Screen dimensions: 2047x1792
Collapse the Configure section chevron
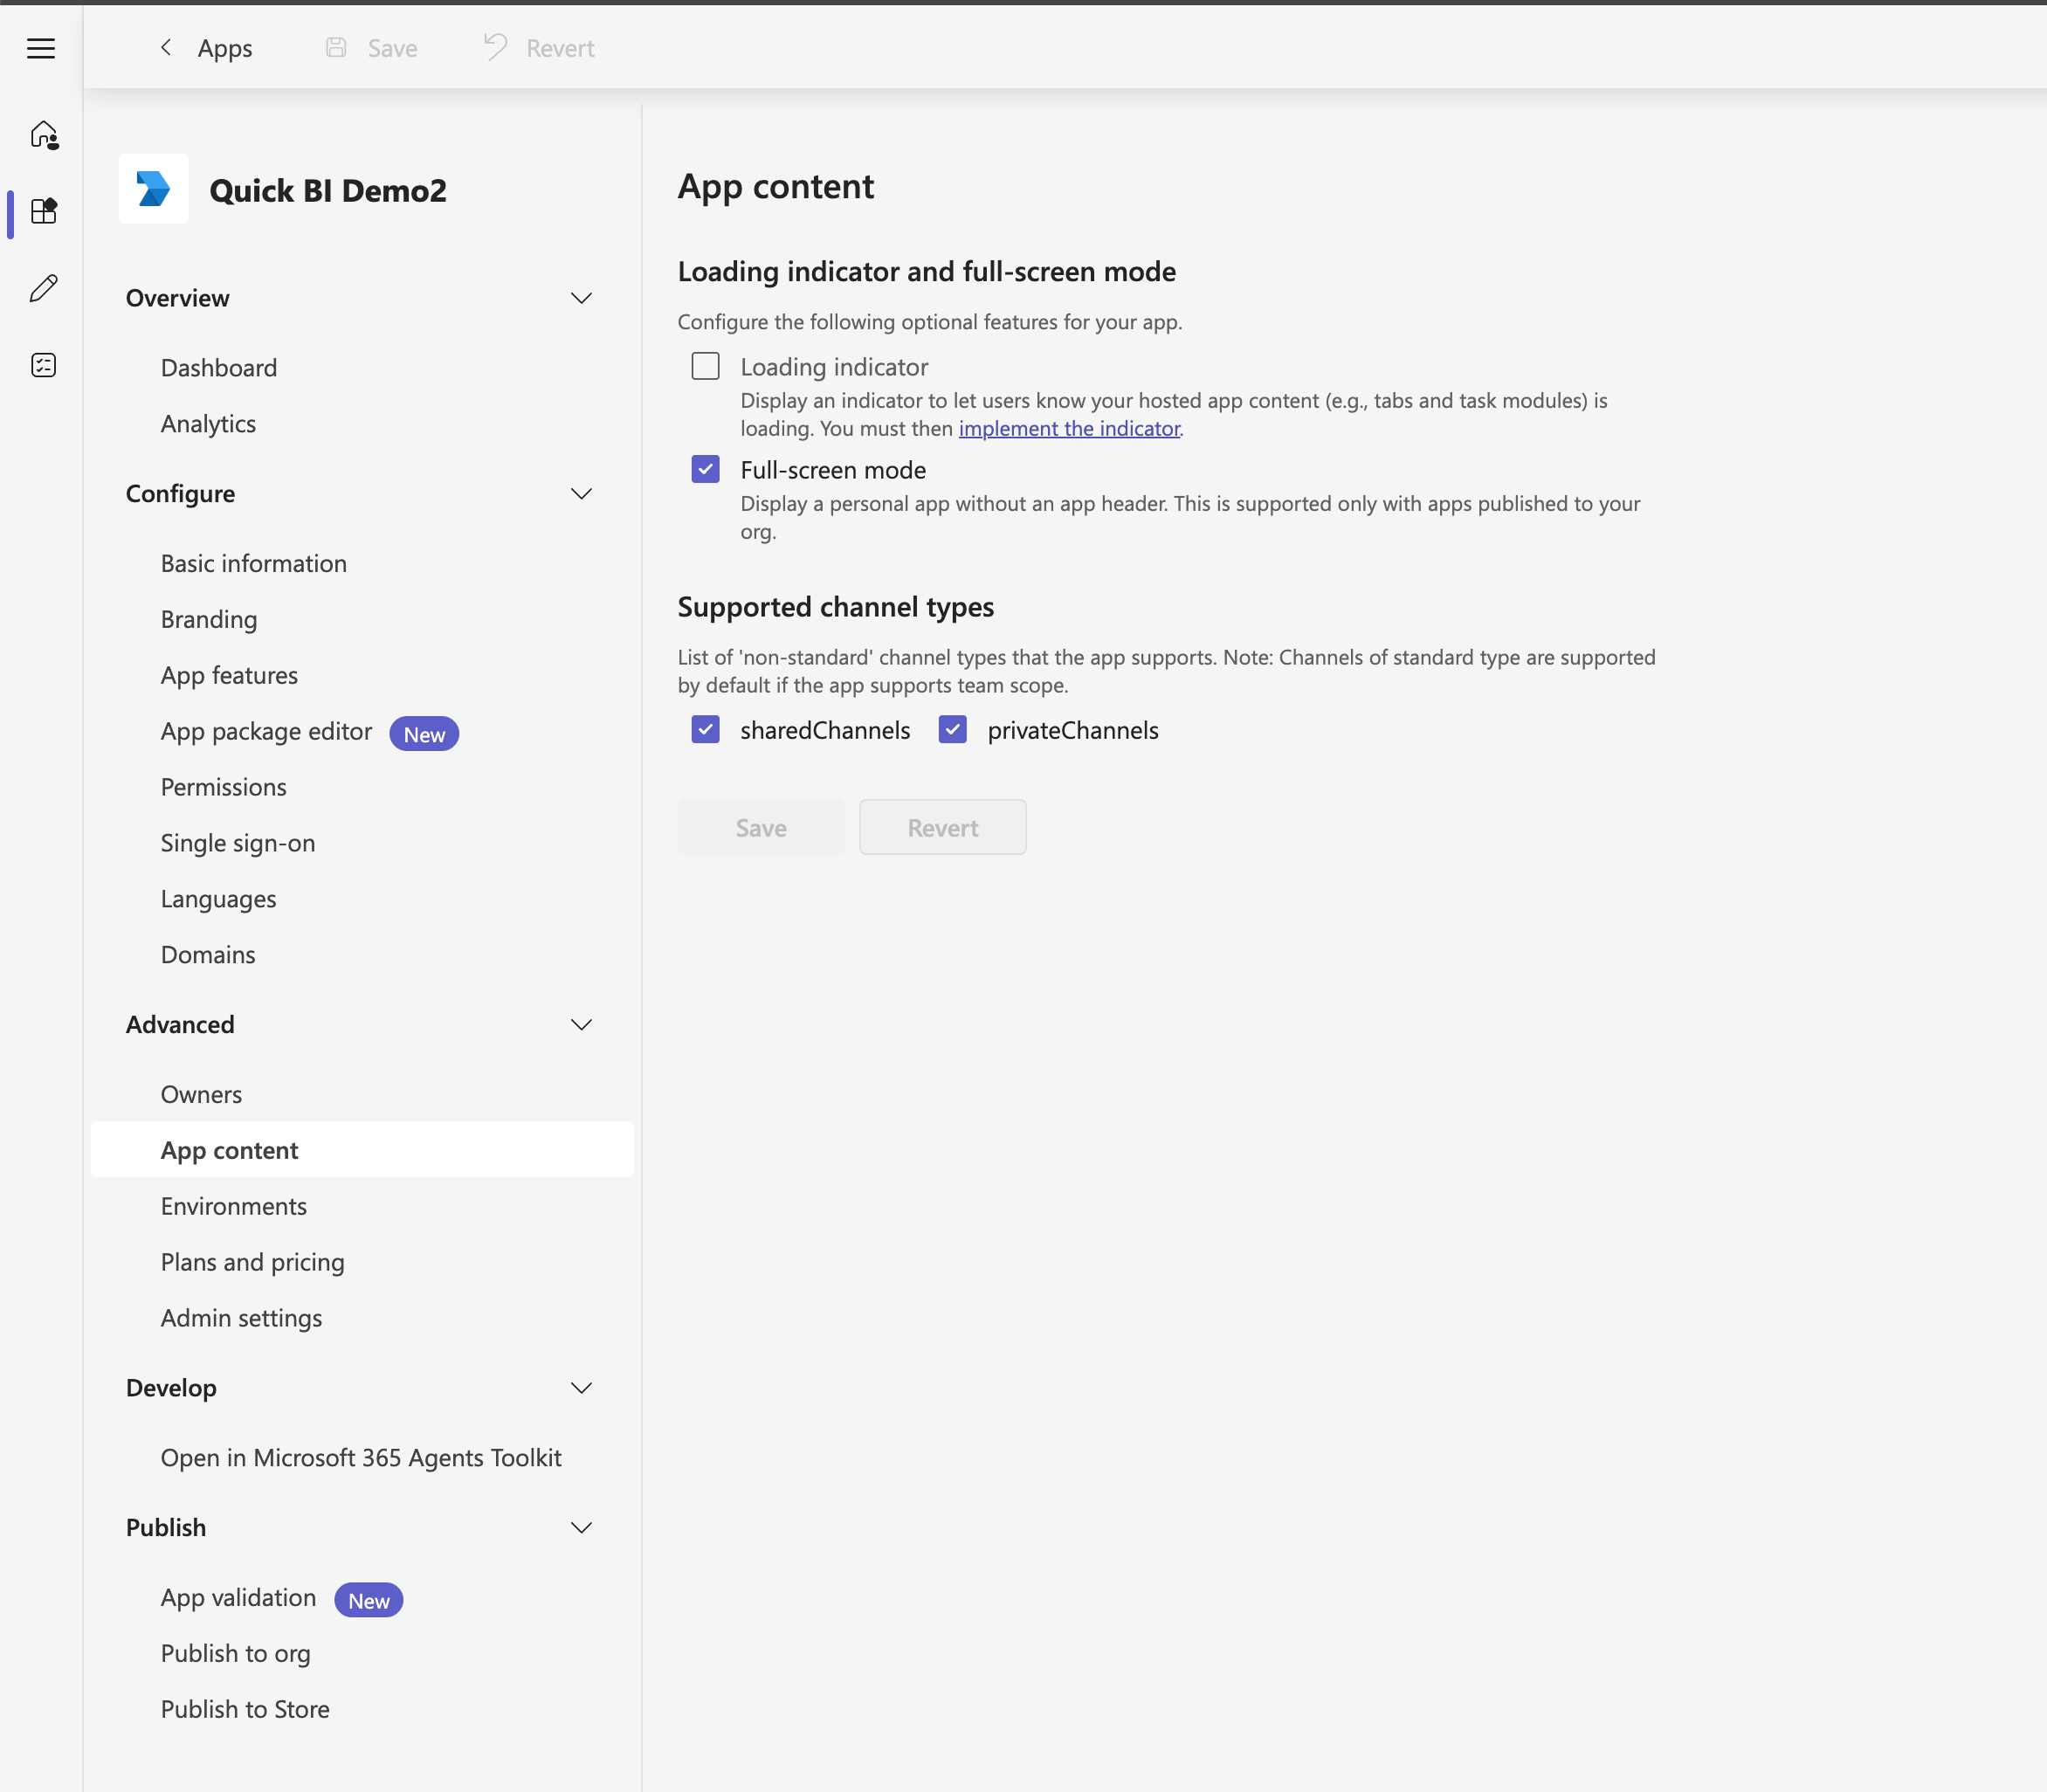click(x=581, y=493)
